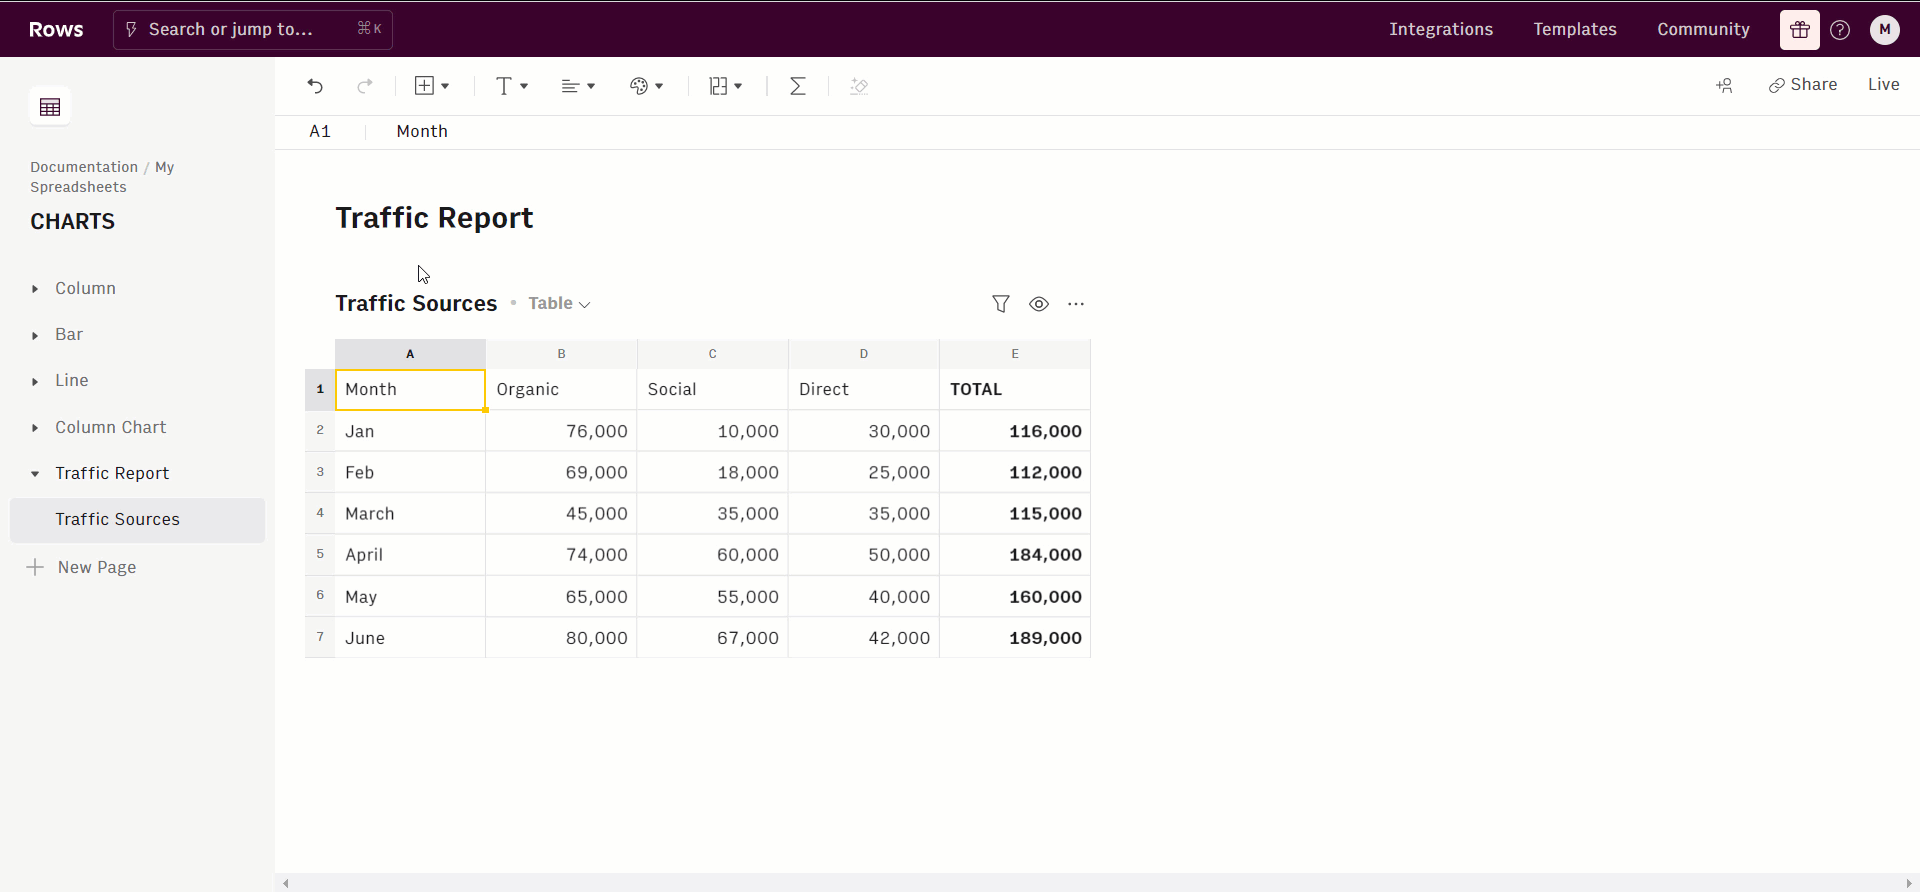Click the help question mark icon

click(1839, 30)
